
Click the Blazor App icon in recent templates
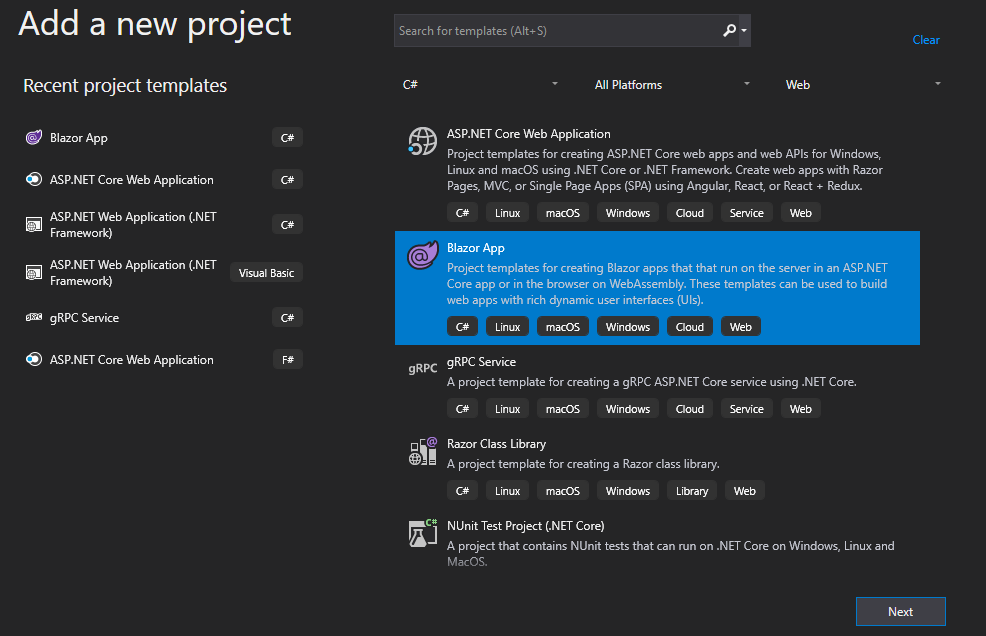pos(34,137)
